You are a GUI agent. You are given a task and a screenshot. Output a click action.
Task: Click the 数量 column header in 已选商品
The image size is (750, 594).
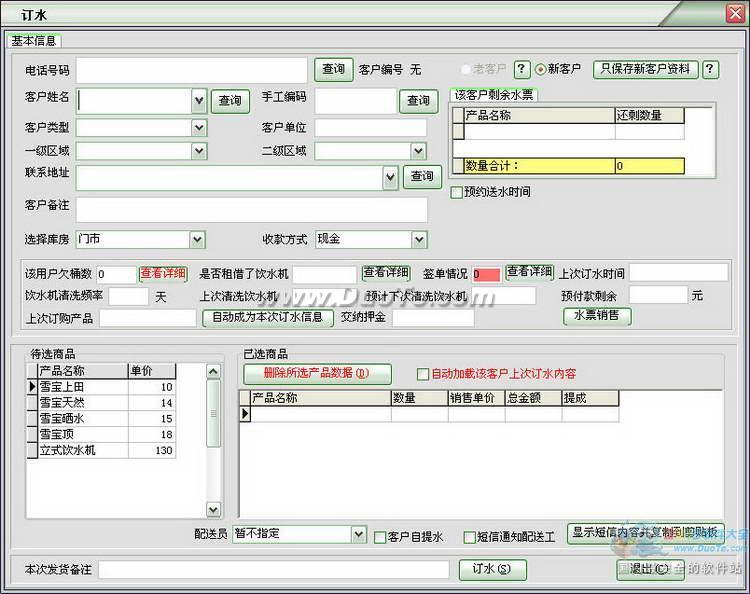coord(419,398)
